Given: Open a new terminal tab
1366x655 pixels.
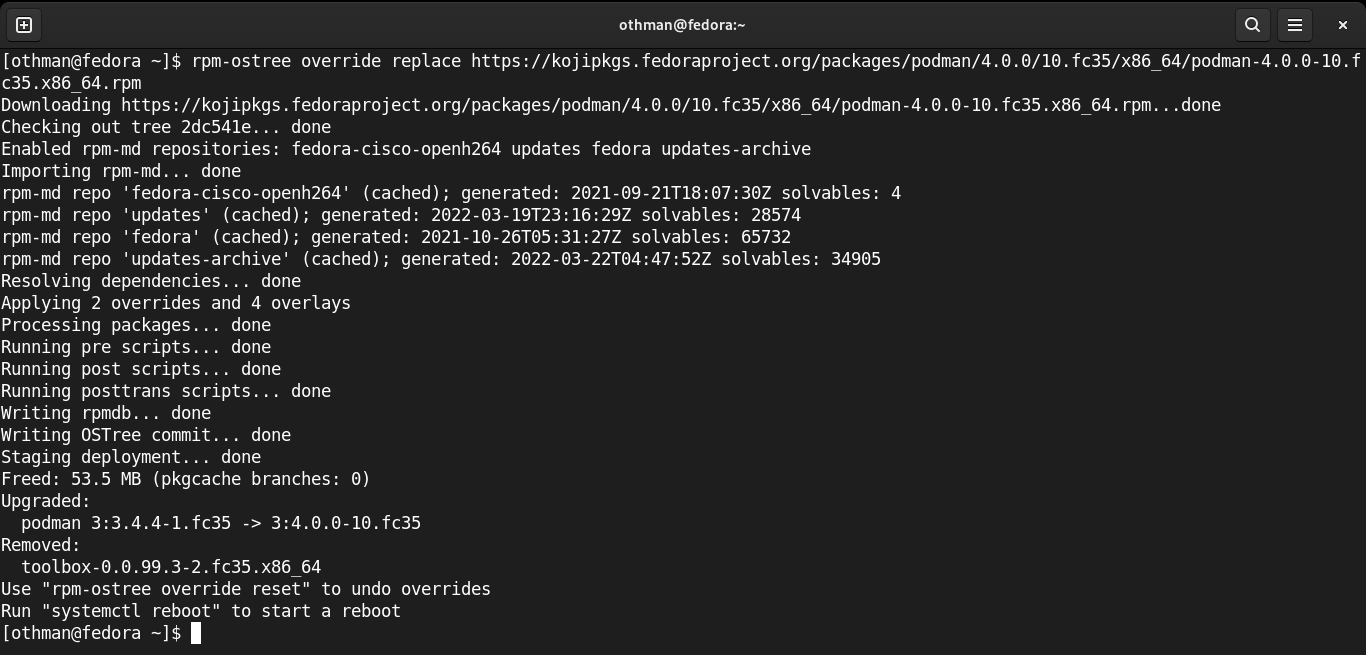Looking at the screenshot, I should click(24, 25).
